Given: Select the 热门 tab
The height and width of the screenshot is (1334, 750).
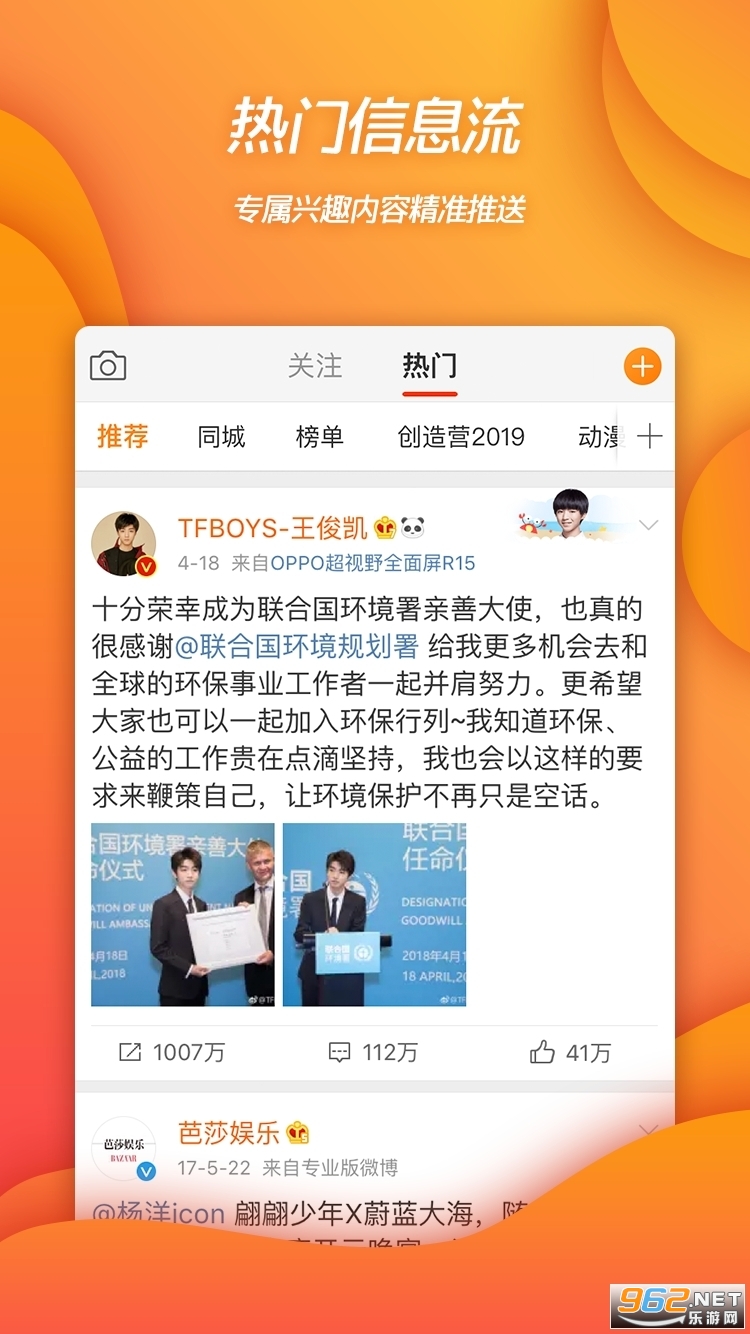Looking at the screenshot, I should click(430, 366).
